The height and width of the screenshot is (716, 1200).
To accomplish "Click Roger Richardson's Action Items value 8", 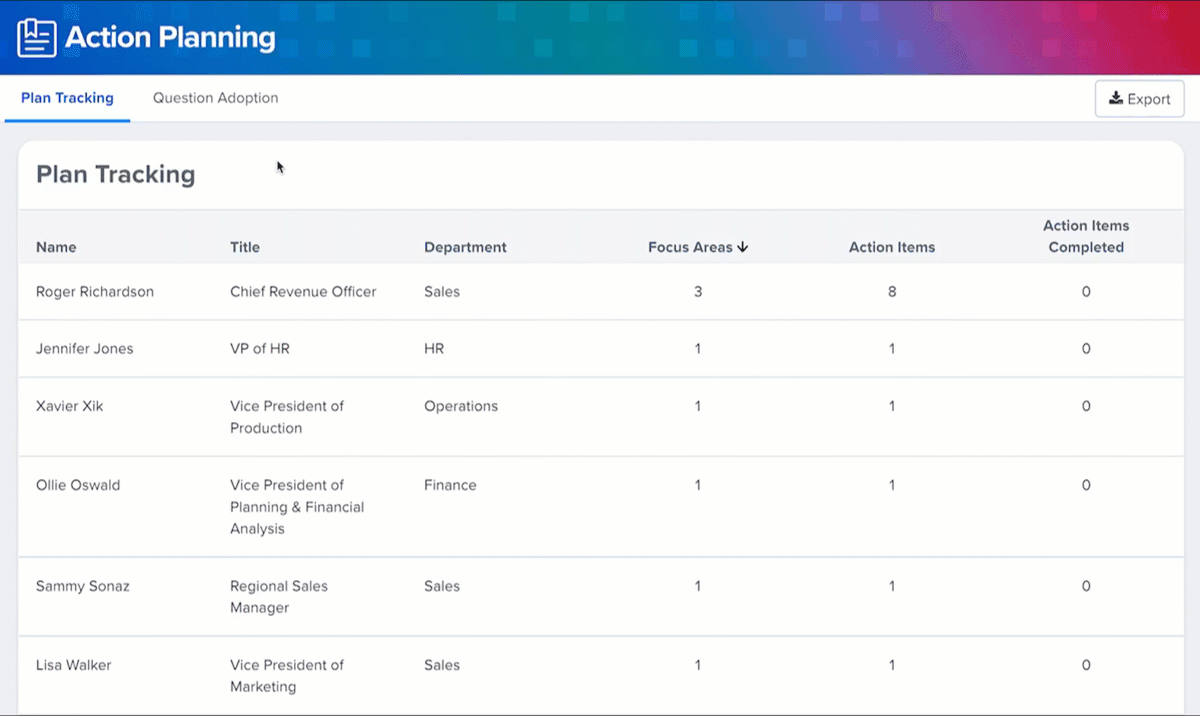I will (892, 292).
